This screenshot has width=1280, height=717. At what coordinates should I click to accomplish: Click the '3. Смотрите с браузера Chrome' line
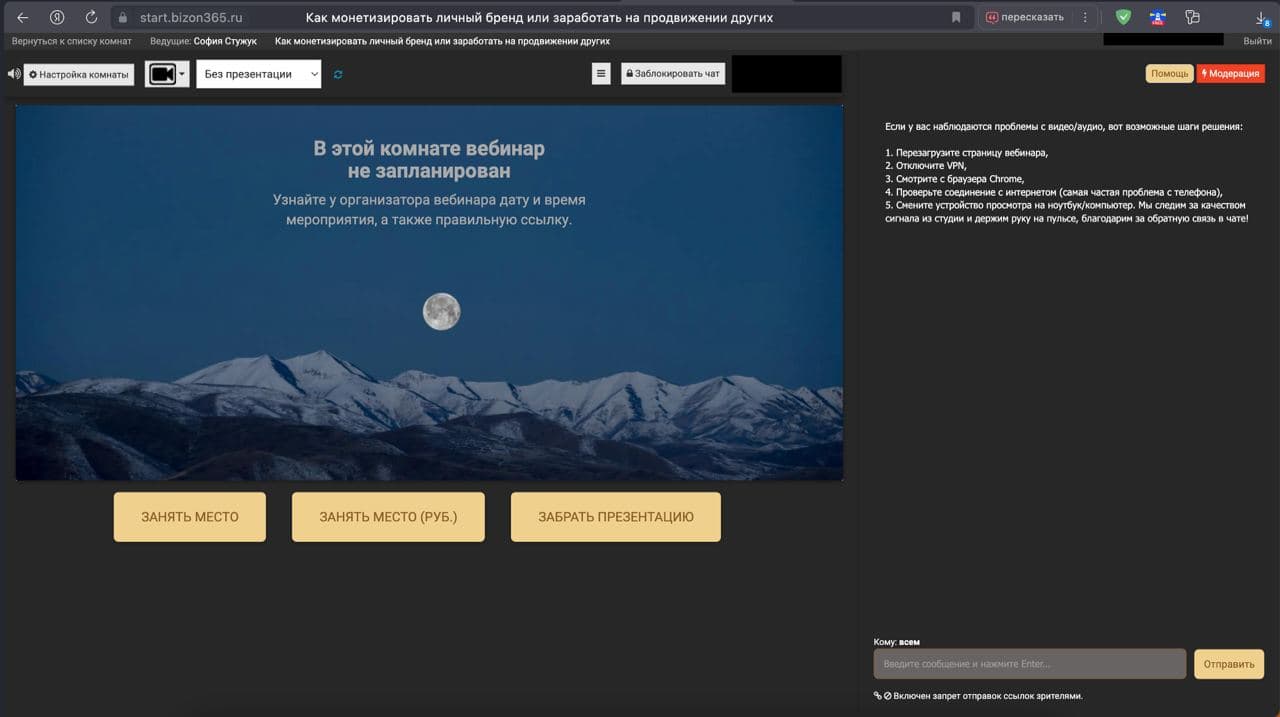954,179
